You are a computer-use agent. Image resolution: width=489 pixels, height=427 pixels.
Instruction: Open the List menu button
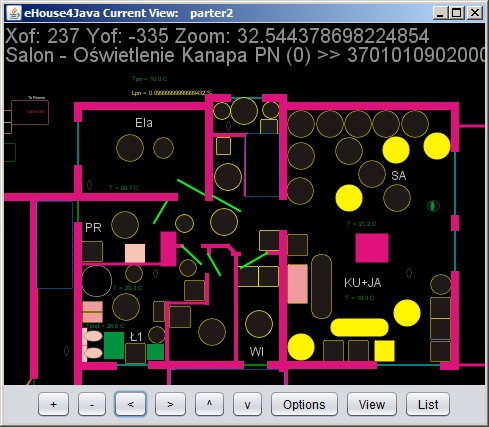point(428,404)
